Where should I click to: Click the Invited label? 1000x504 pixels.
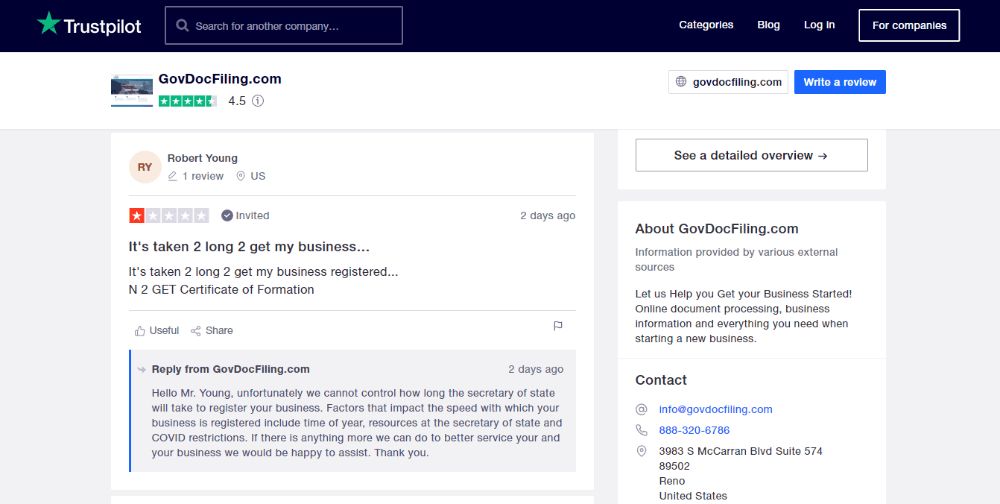pos(253,216)
